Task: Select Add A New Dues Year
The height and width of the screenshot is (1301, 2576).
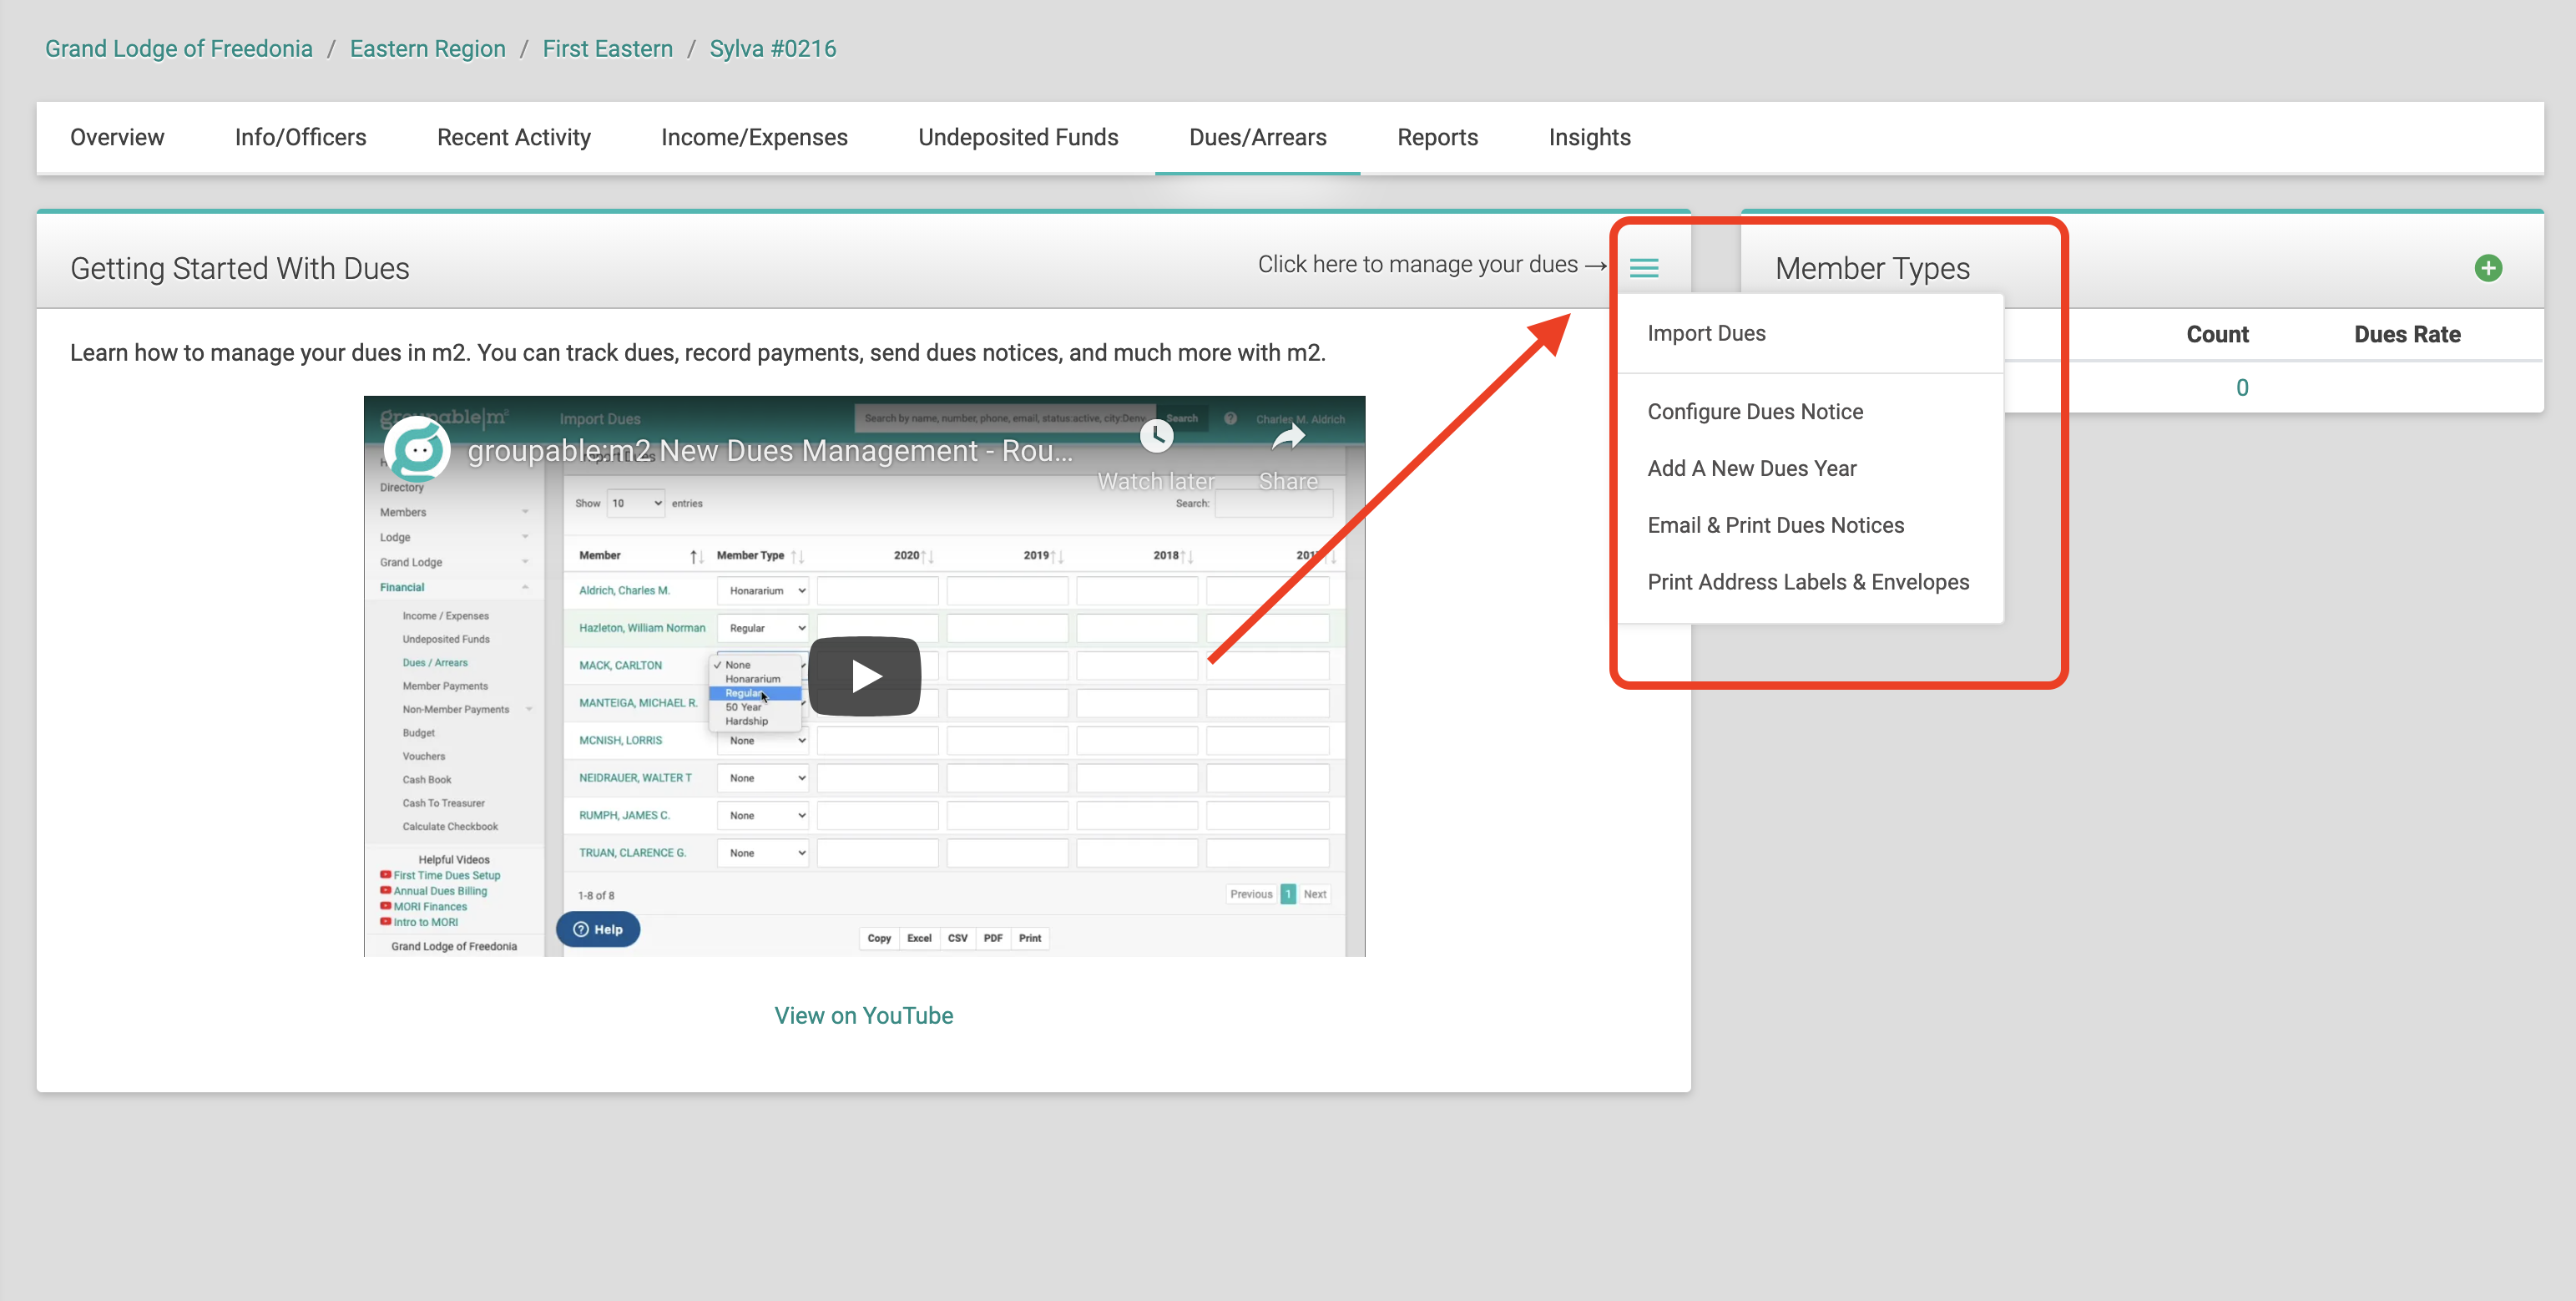Action: pos(1751,468)
